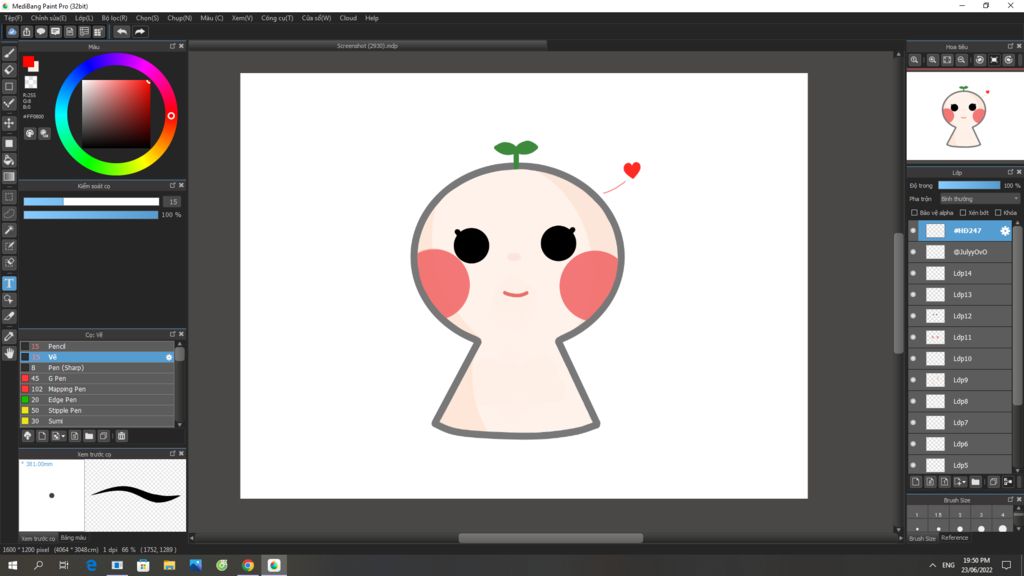This screenshot has height=576, width=1024.
Task: Open Chrome from taskbar
Action: (248, 565)
